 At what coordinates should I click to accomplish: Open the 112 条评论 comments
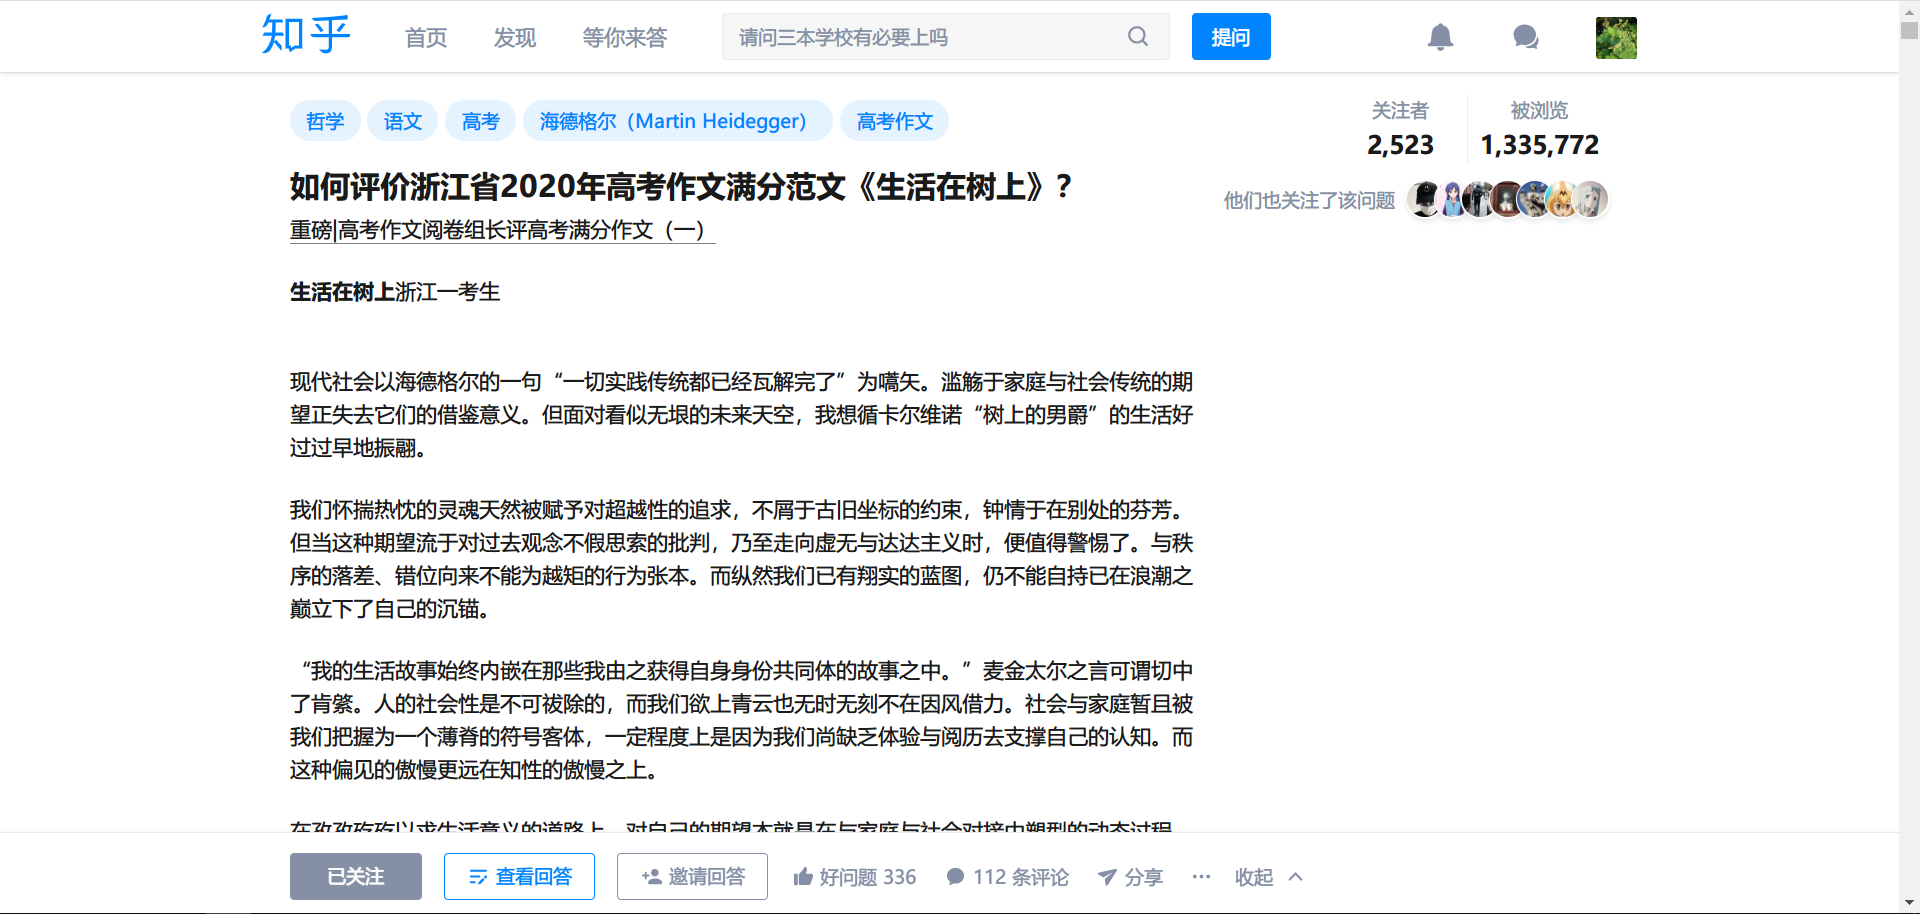pos(1007,877)
